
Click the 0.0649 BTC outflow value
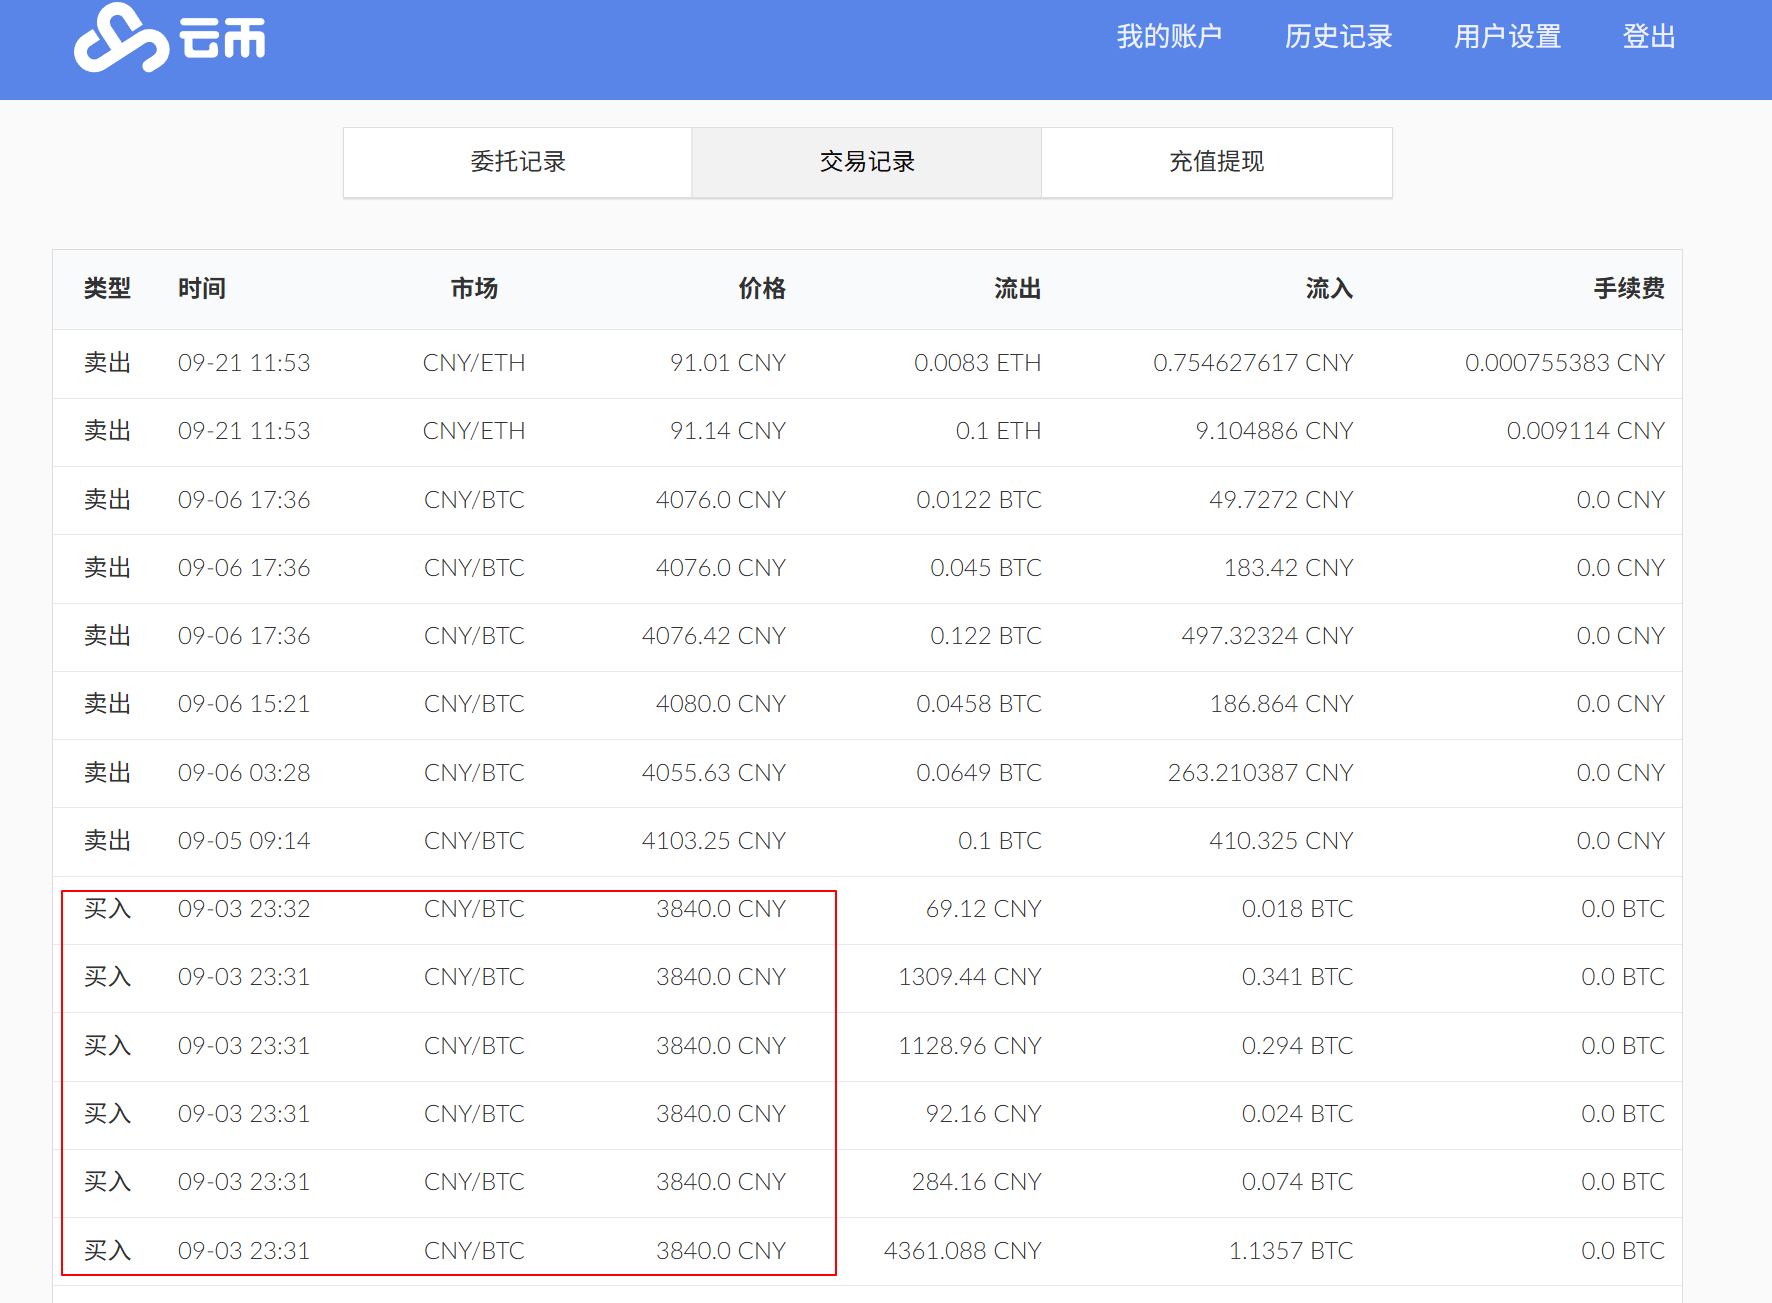tap(979, 773)
